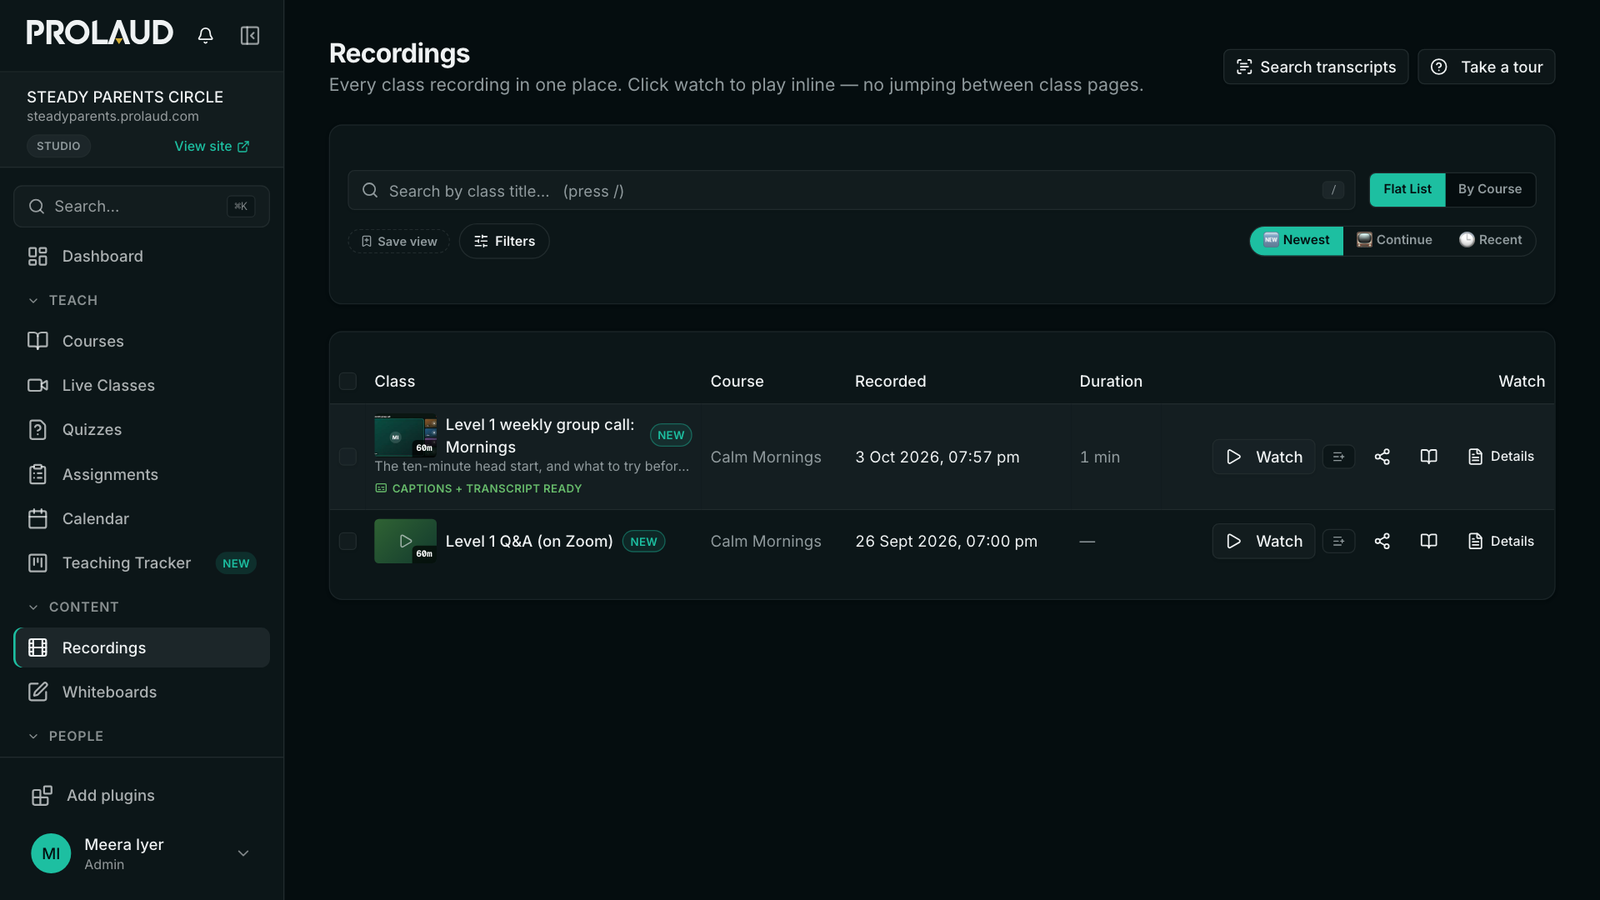
Task: Click the STUDIO badge
Action: [x=59, y=146]
